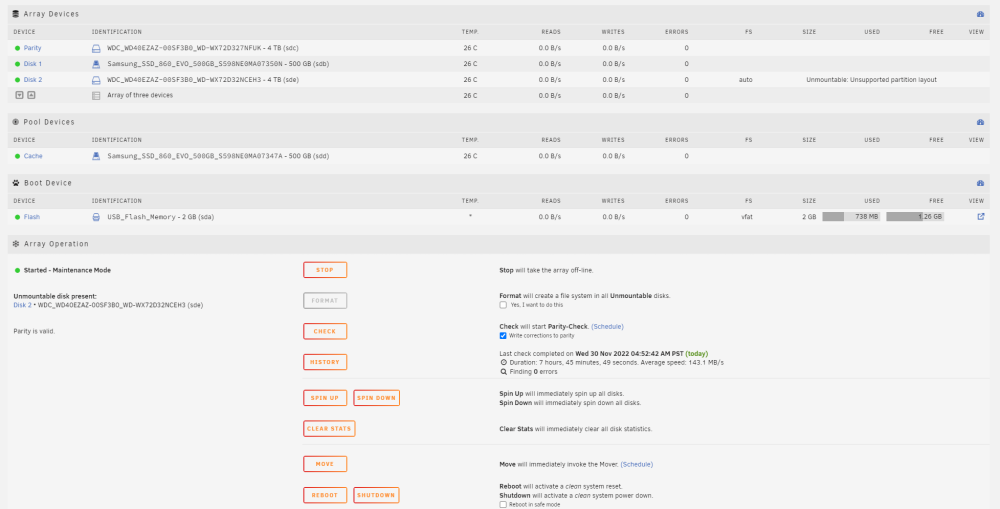This screenshot has width=1000, height=509.
Task: Click the Flash free space bar 1.26 GB
Action: [x=915, y=217]
